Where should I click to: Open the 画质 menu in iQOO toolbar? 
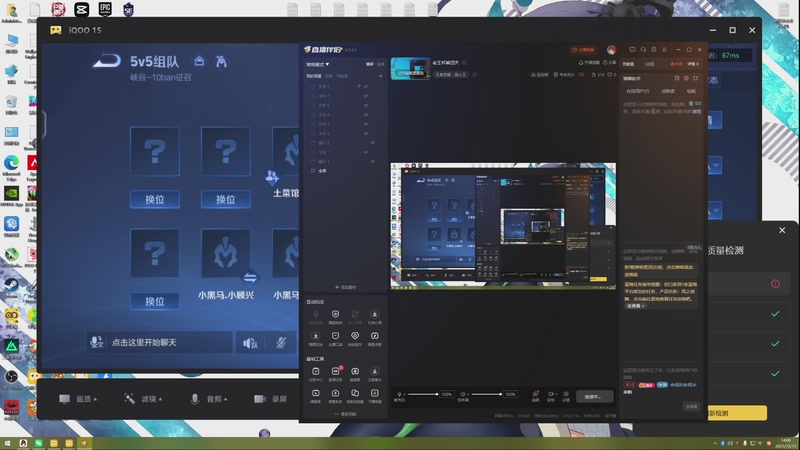click(78, 399)
